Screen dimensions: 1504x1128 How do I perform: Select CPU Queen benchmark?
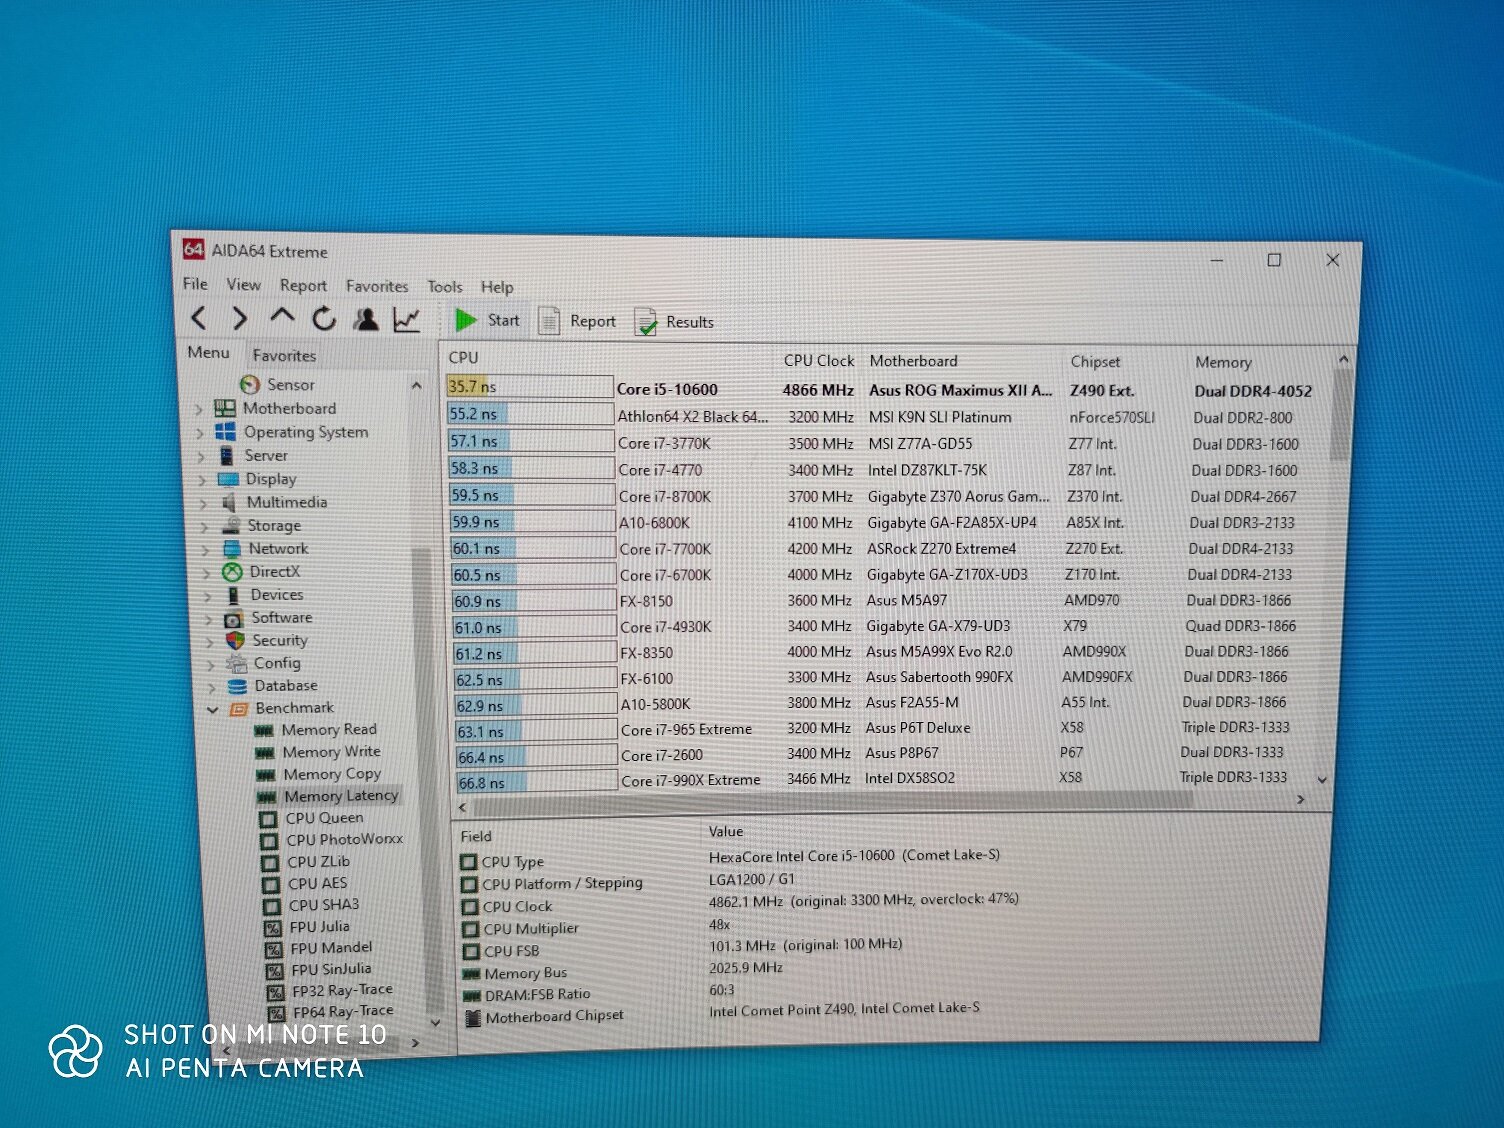pos(311,818)
